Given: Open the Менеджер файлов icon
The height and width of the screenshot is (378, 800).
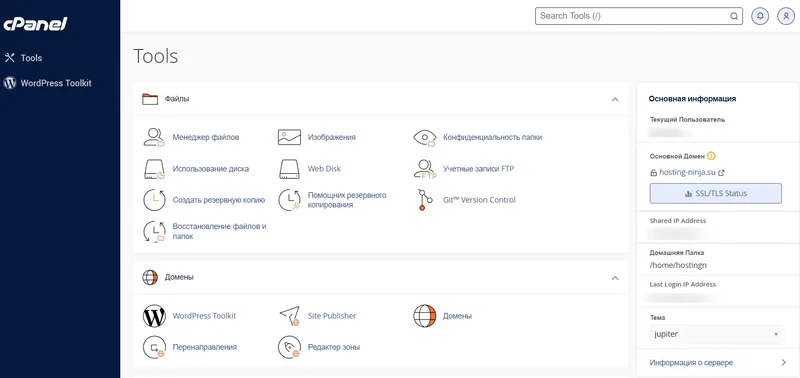Looking at the screenshot, I should [x=154, y=137].
